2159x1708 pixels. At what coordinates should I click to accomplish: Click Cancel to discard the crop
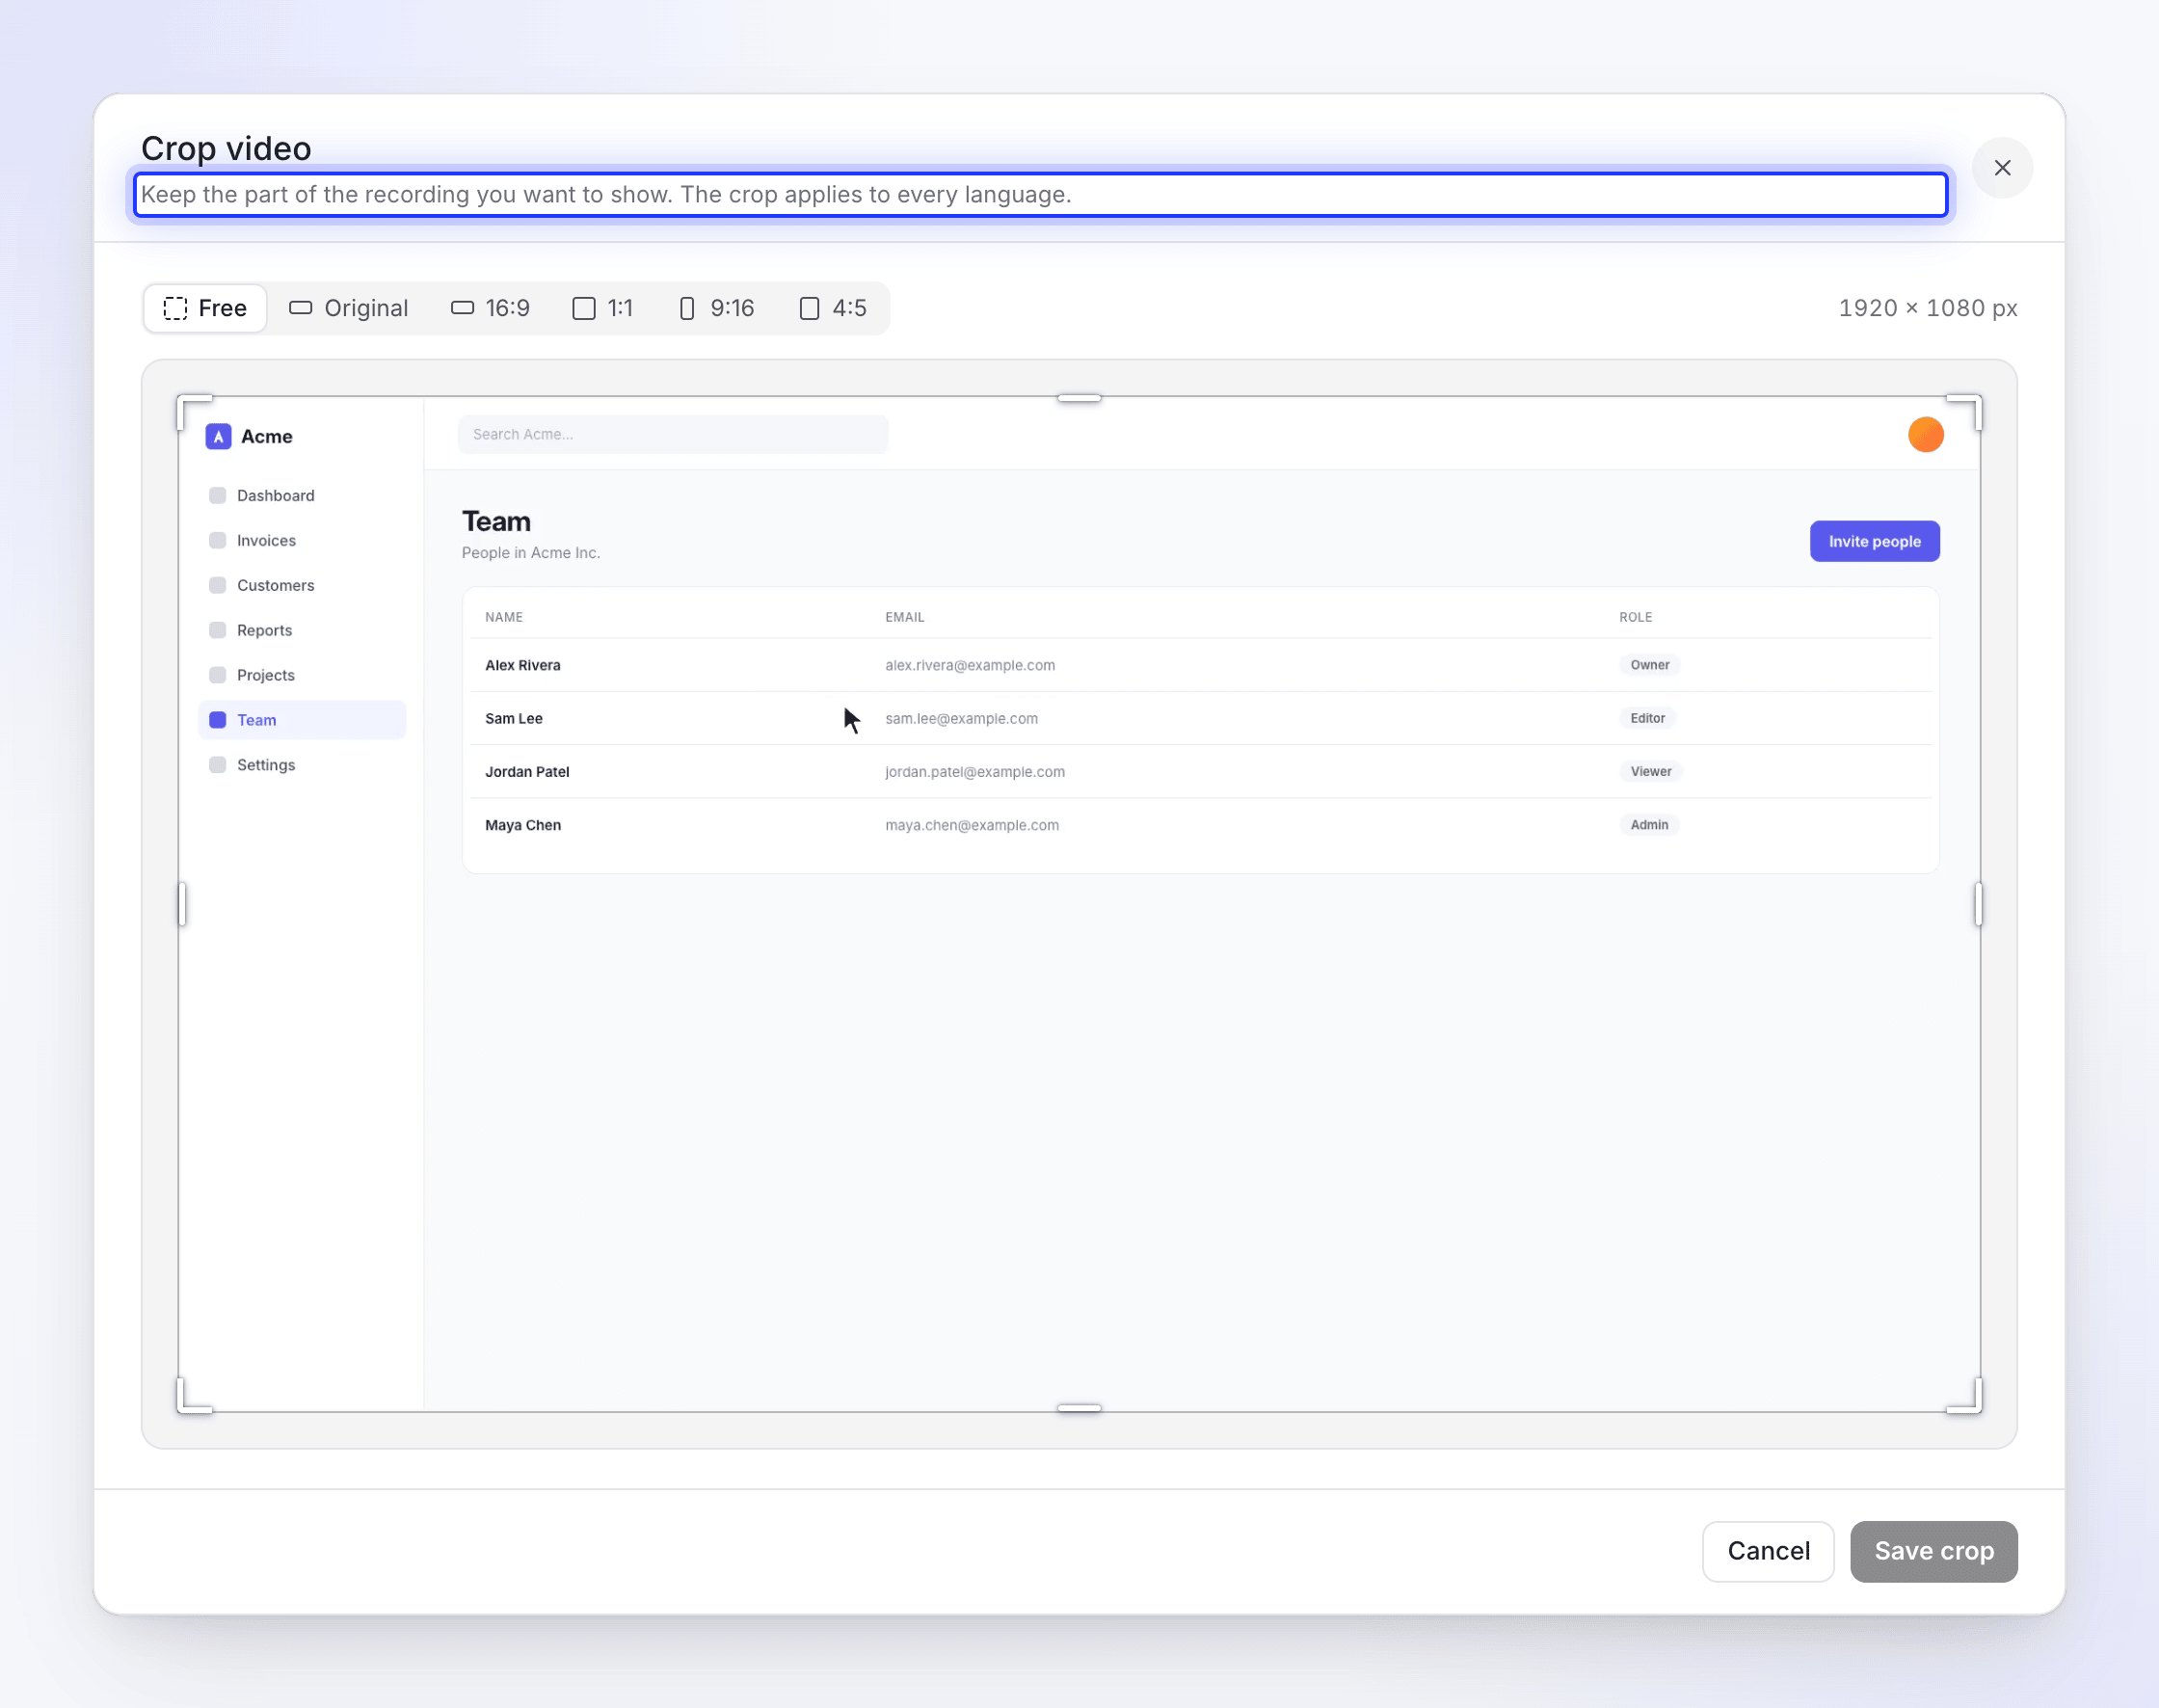(x=1768, y=1551)
